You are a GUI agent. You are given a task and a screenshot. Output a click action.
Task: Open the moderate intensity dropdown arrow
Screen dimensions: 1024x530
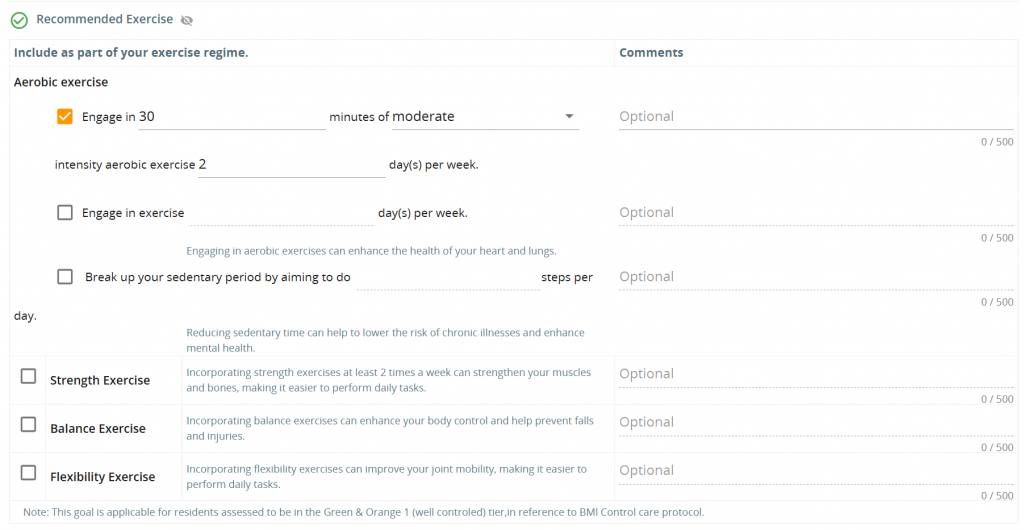click(569, 116)
